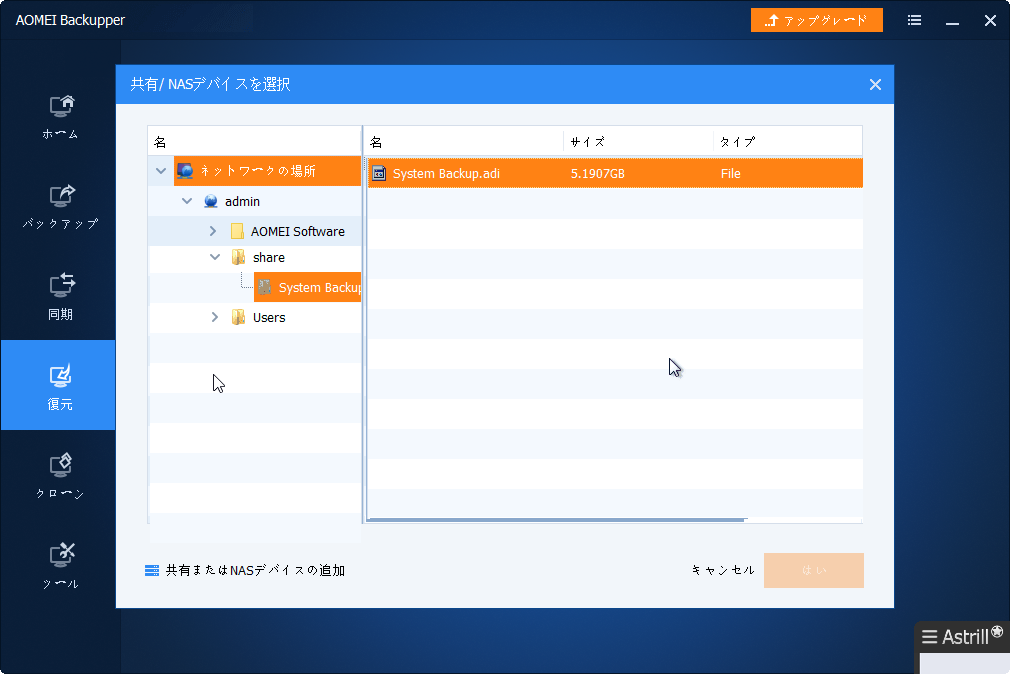This screenshot has height=674, width=1010.
Task: Collapse the share folder node
Action: click(215, 257)
